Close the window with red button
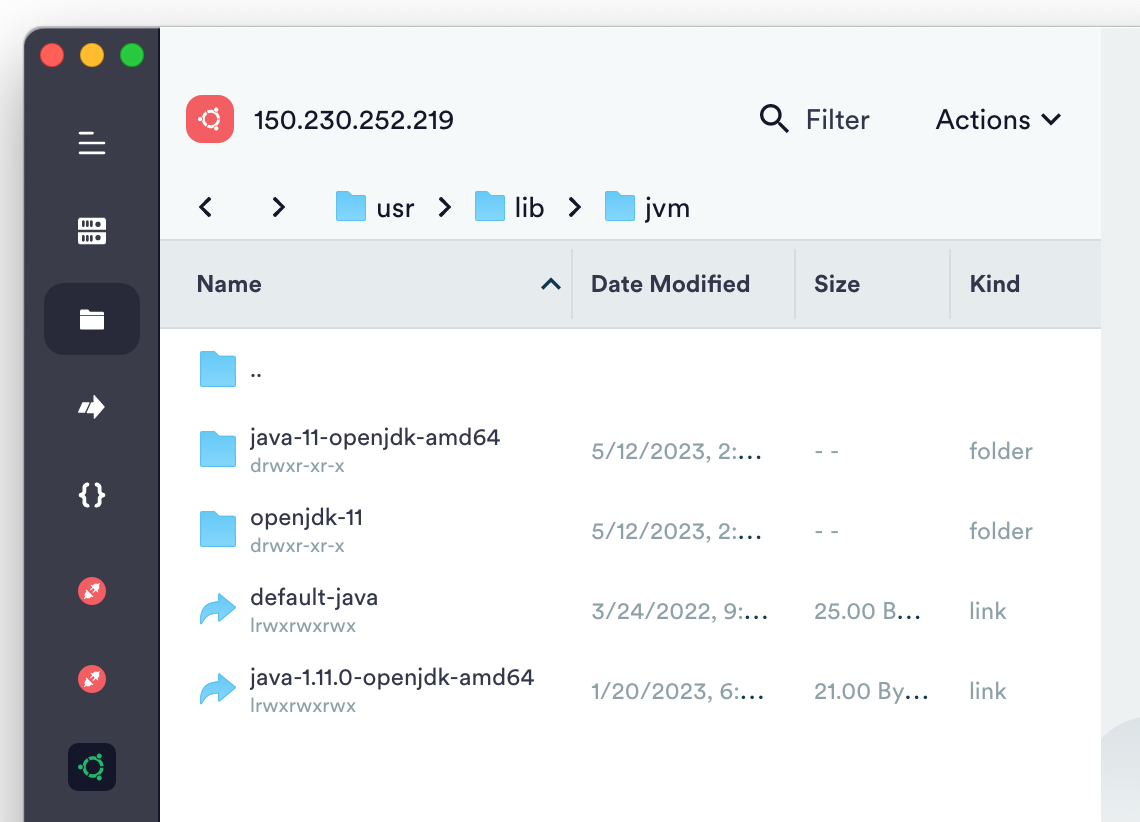Screen dimensions: 1140x822 pyautogui.click(x=52, y=55)
